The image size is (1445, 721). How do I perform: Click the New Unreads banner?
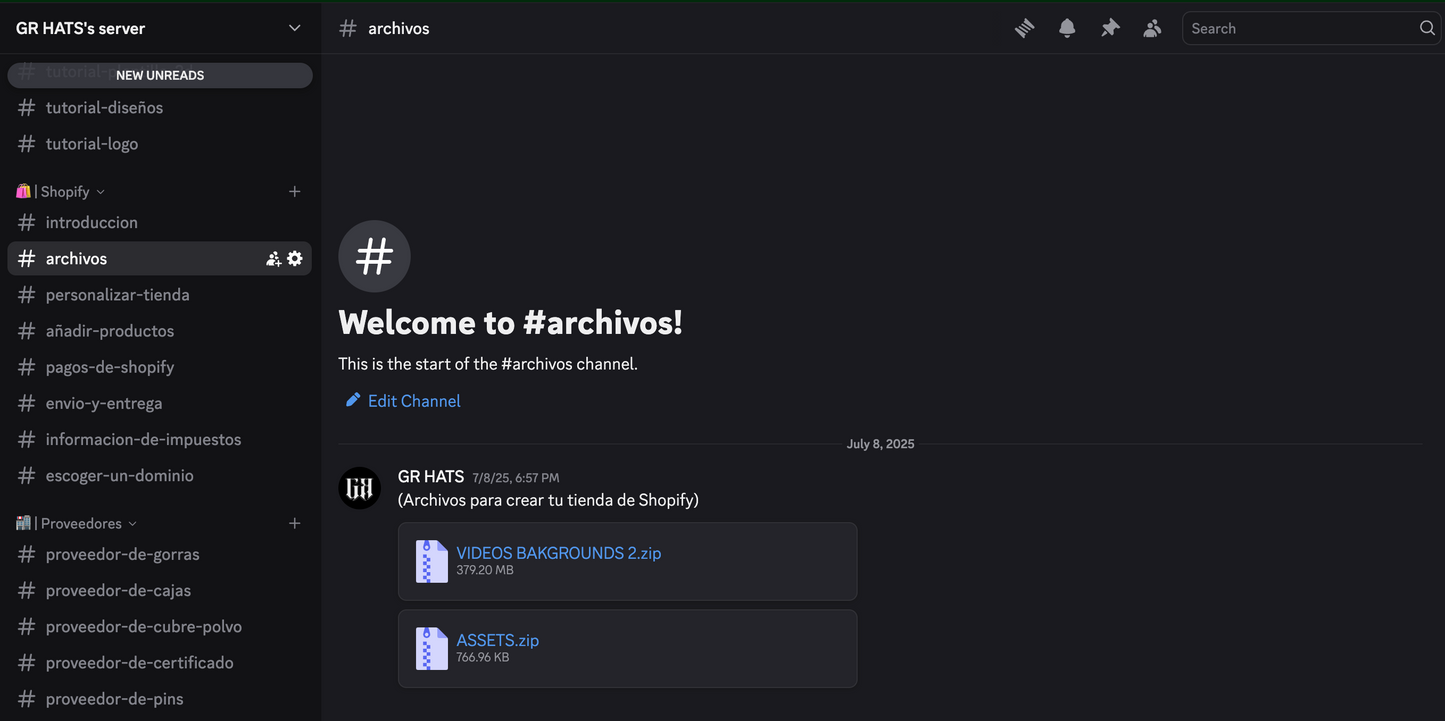[x=160, y=75]
